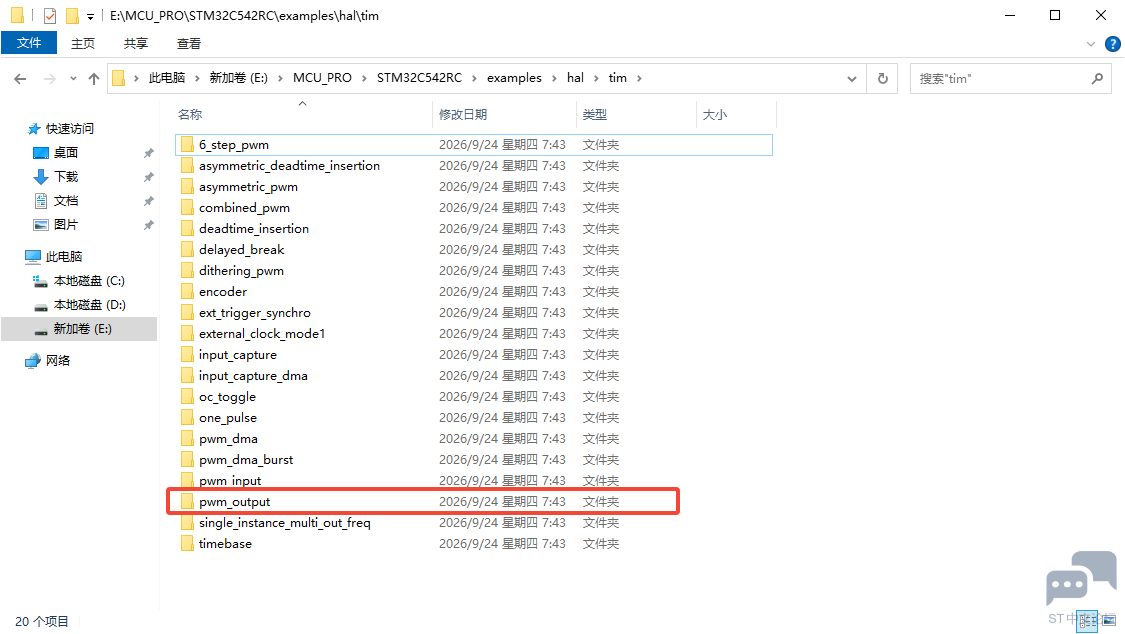Click the Up one level arrow
Image resolution: width=1125 pixels, height=634 pixels.
point(94,79)
